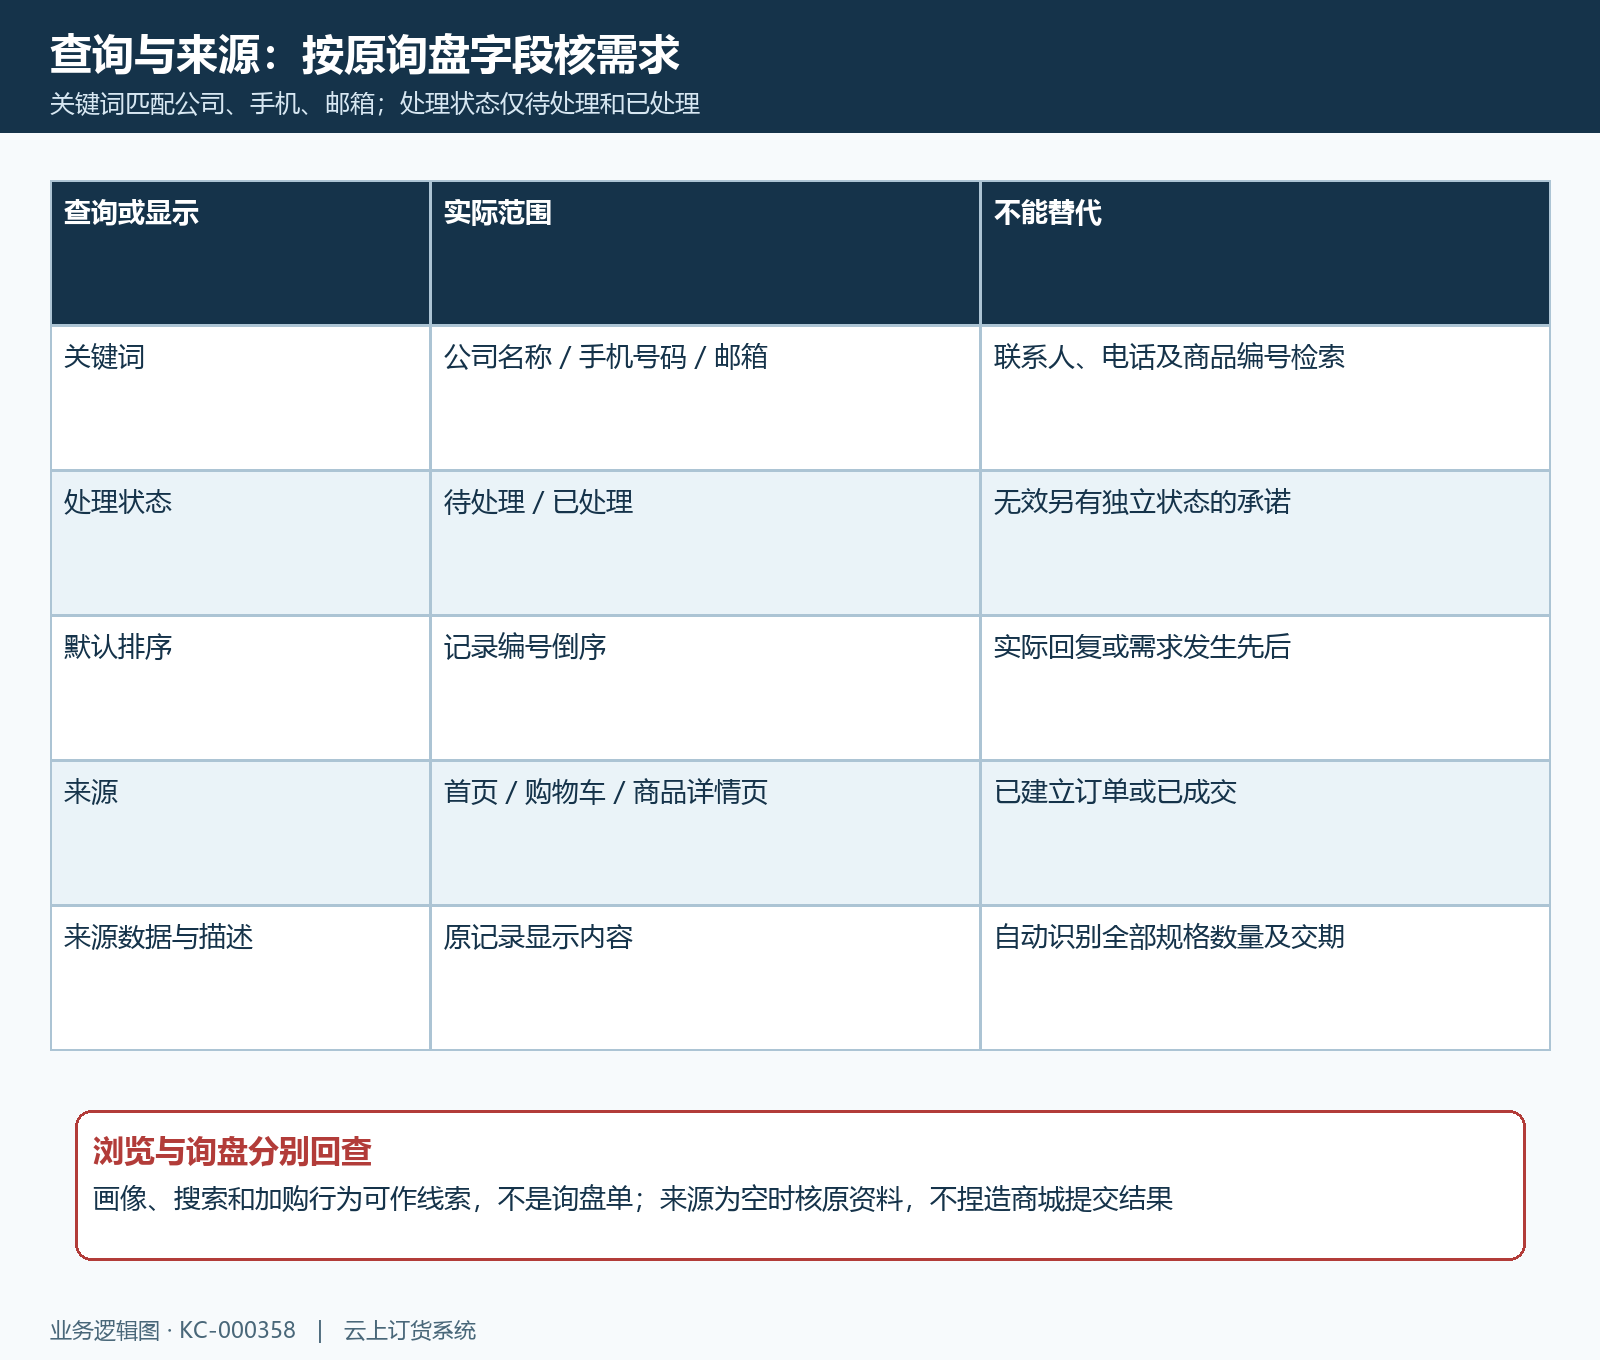
Task: Click the 默认排序 row label cell
Action: coord(240,688)
